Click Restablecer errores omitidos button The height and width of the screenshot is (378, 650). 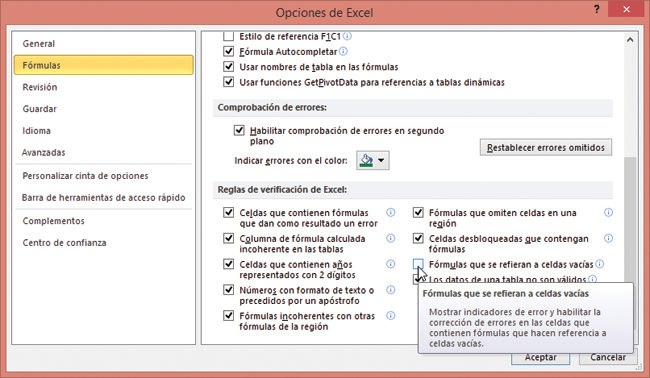tap(546, 148)
